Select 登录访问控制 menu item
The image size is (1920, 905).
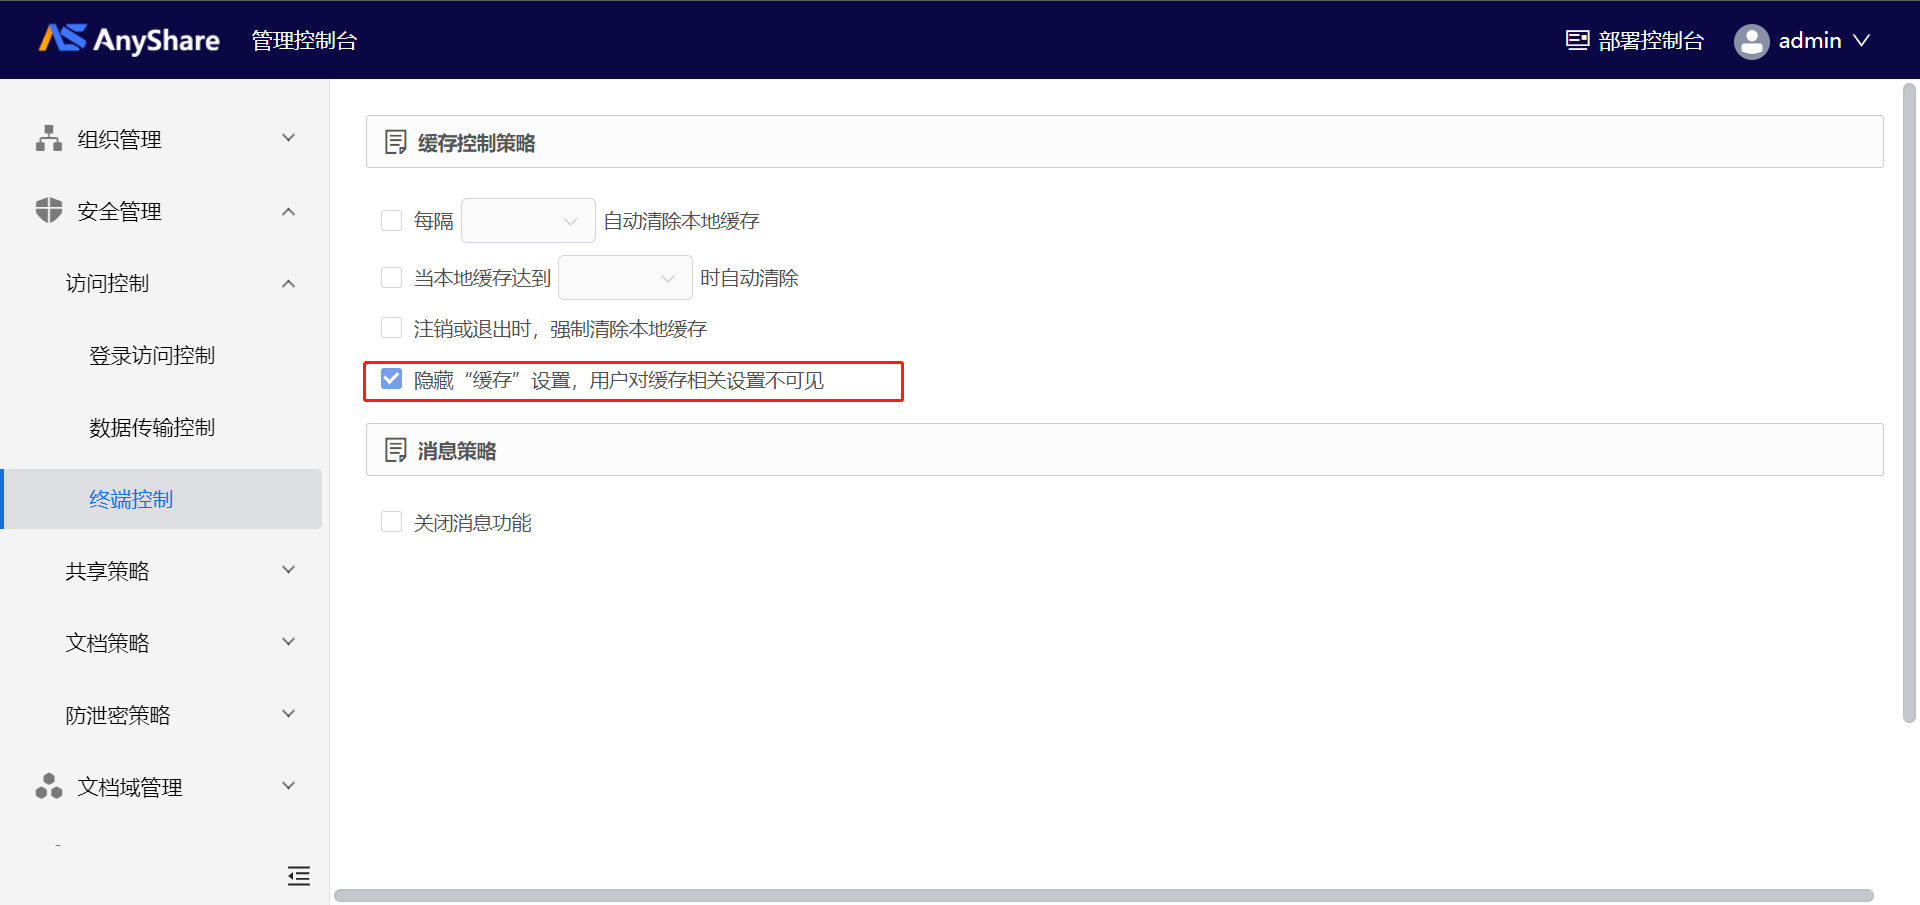pos(152,355)
